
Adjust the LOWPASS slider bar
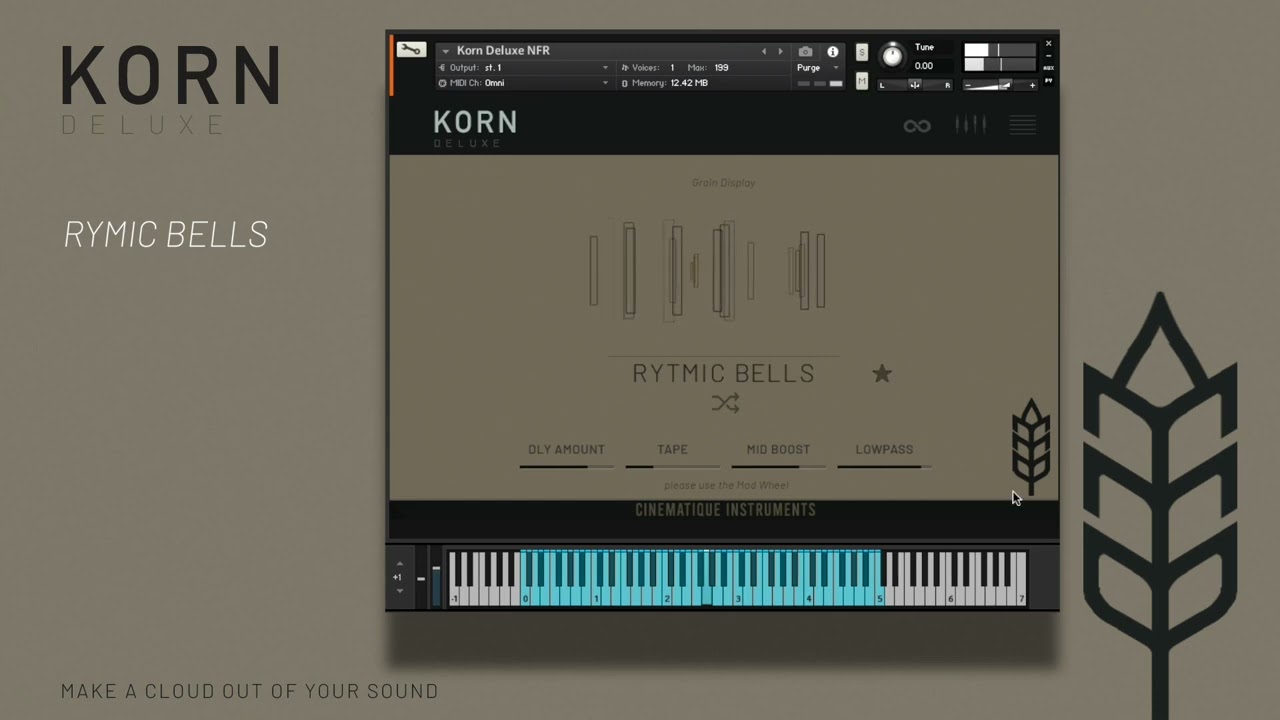click(884, 467)
